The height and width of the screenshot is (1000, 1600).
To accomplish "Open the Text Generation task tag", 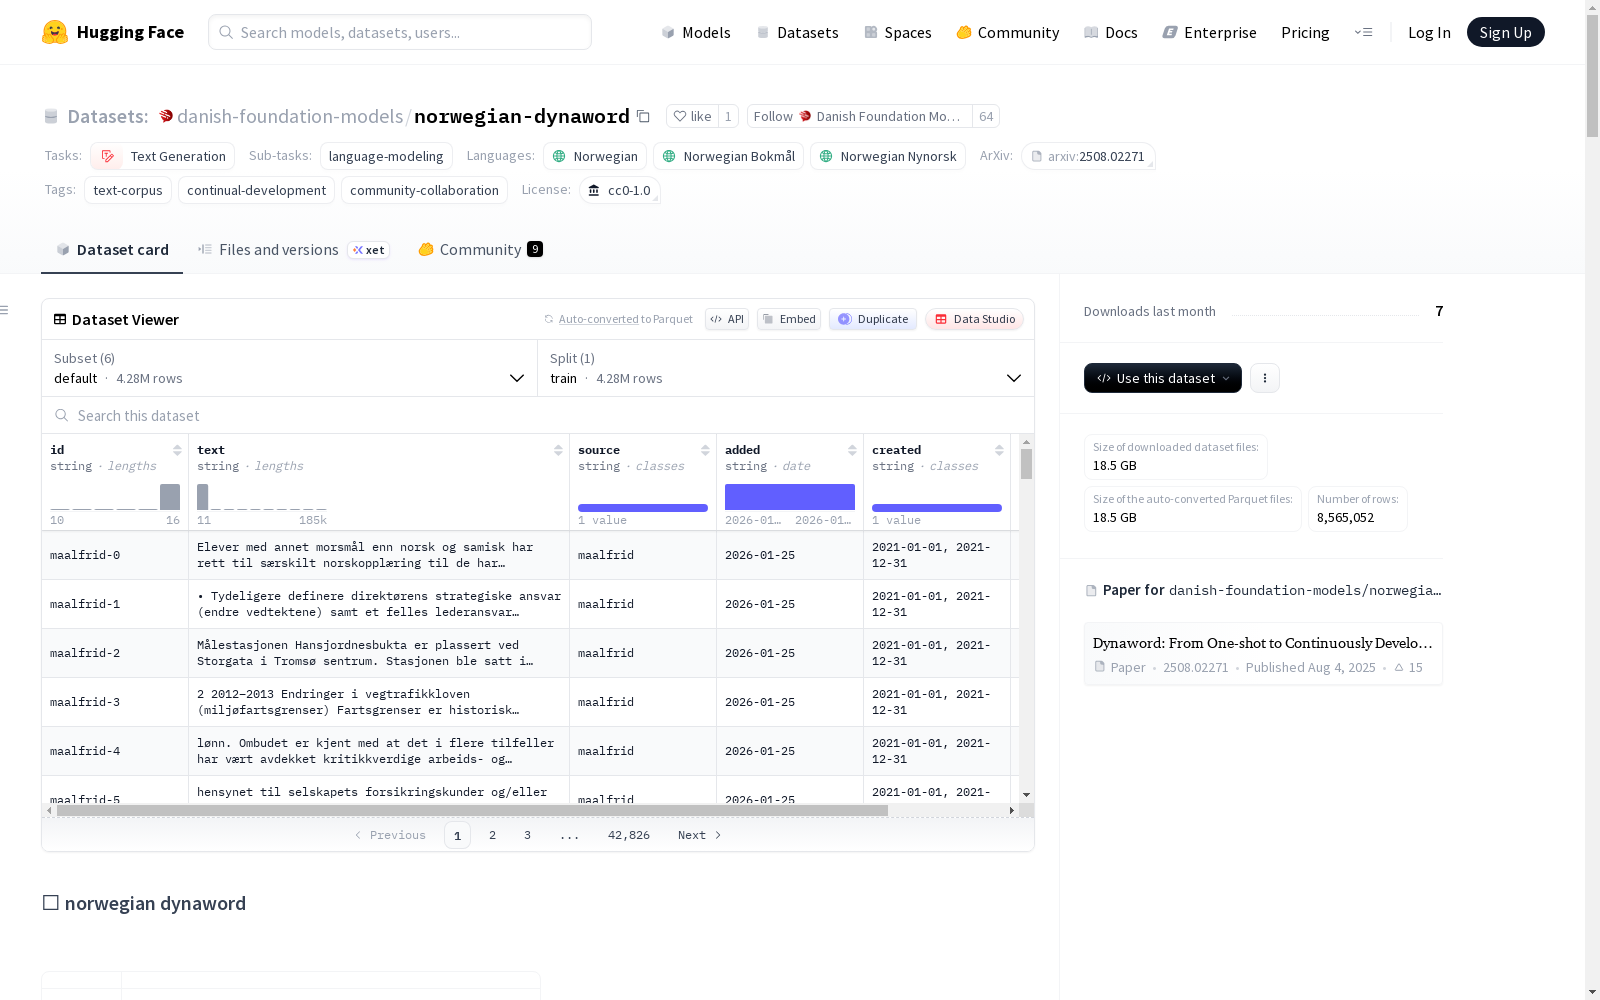I will pos(162,156).
